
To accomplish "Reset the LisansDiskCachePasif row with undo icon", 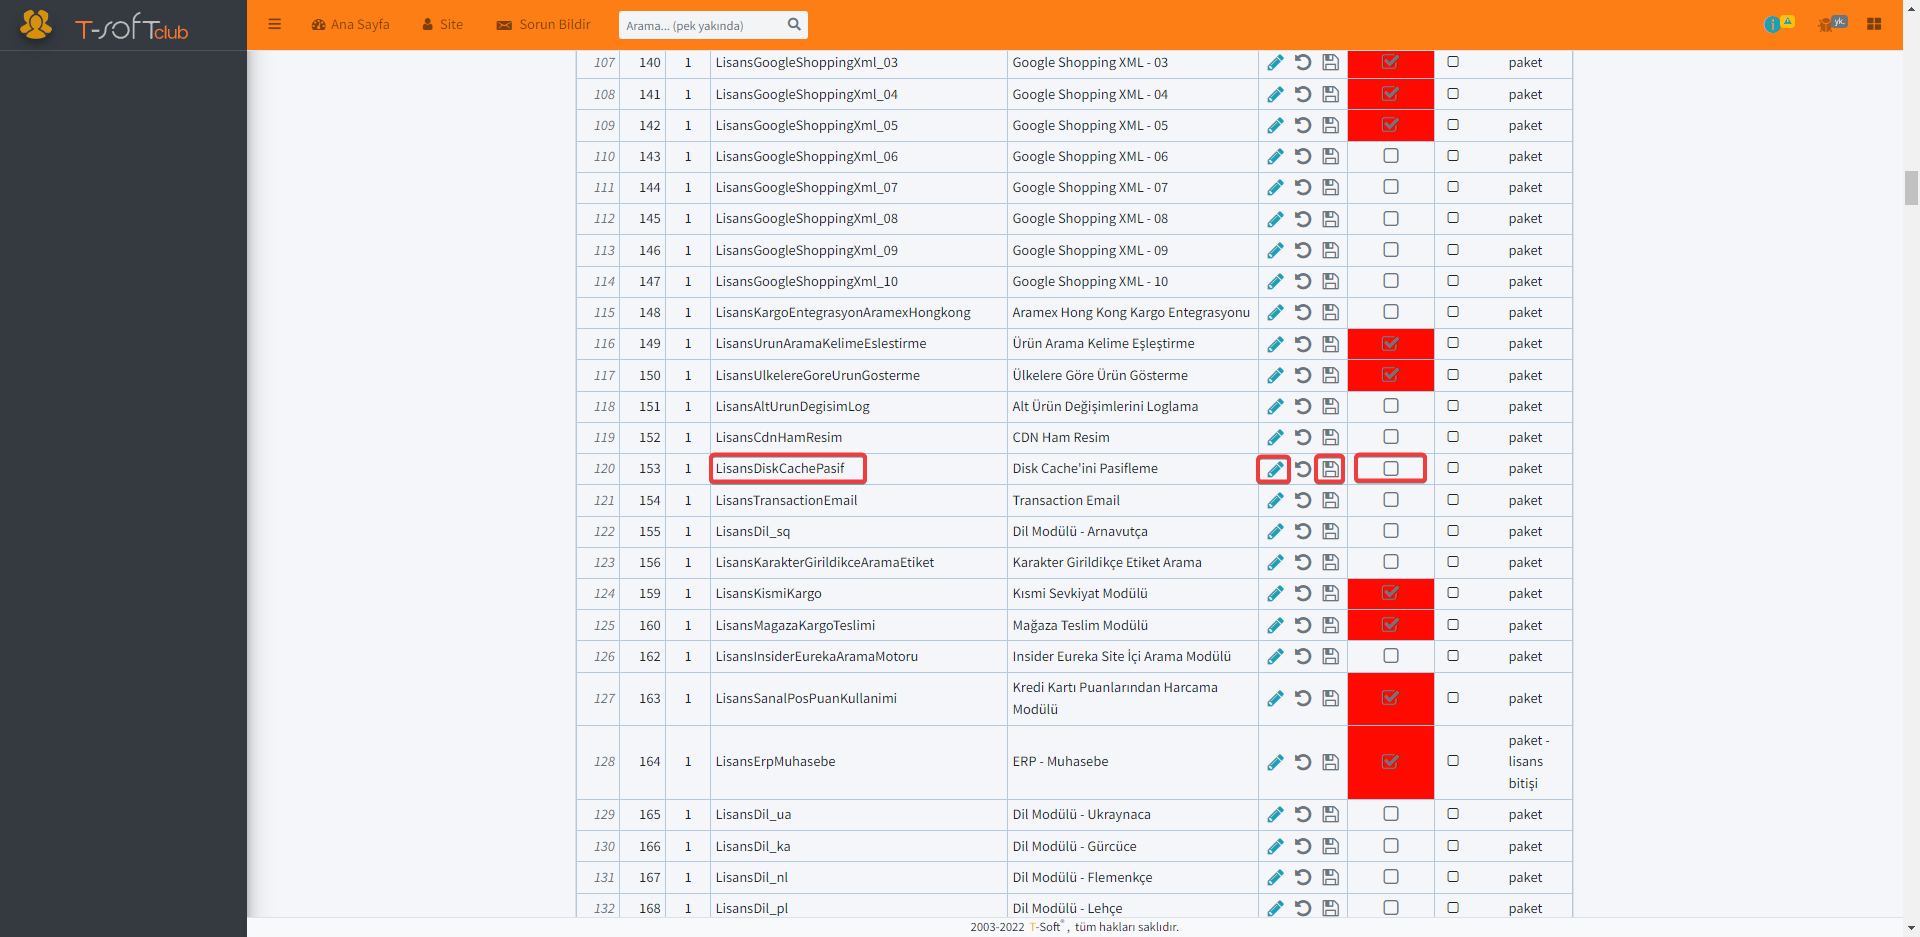I will click(1303, 469).
